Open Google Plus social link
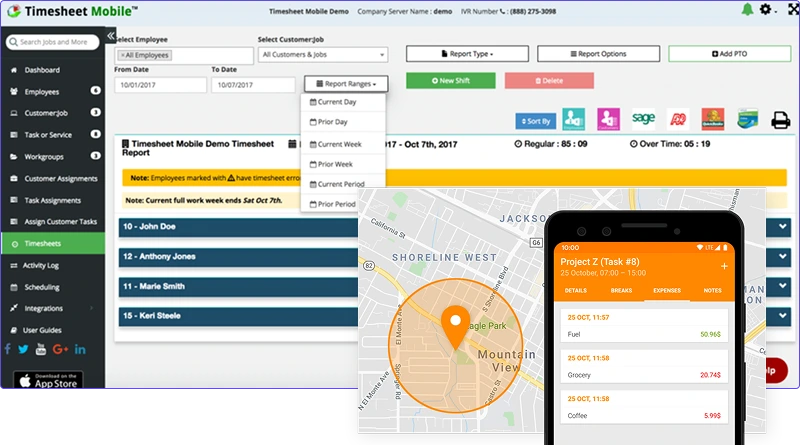Image resolution: width=800 pixels, height=445 pixels. click(60, 349)
